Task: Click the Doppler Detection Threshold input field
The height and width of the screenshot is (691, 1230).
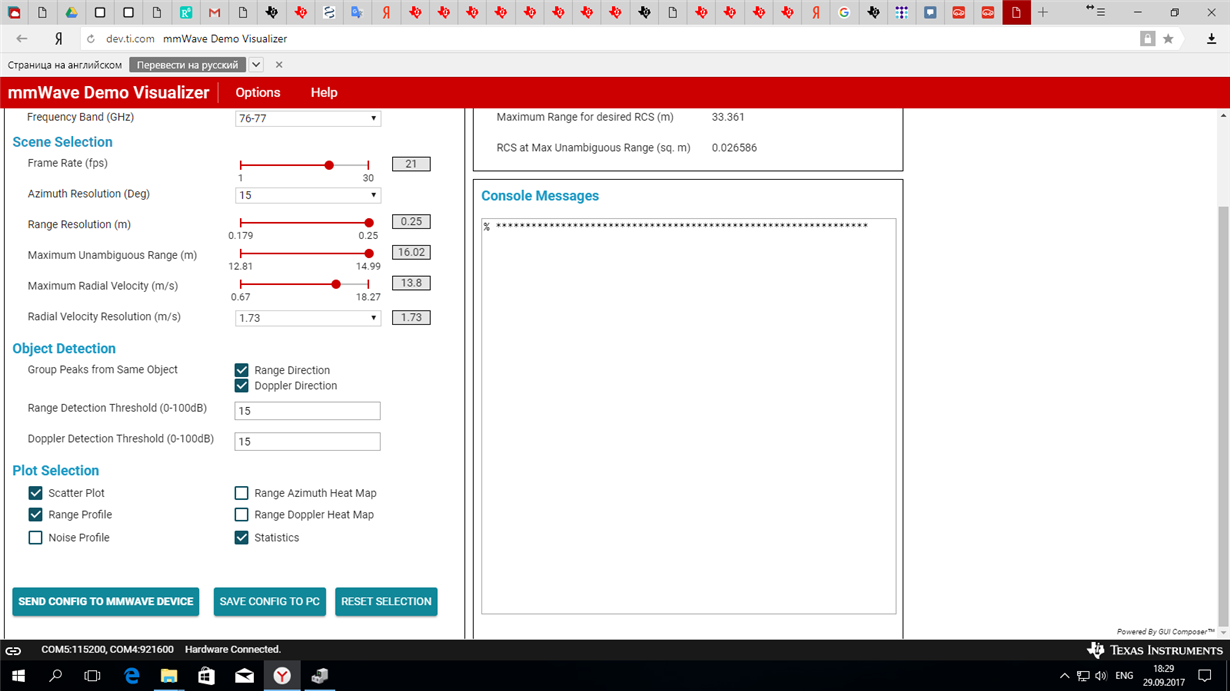Action: pos(308,441)
